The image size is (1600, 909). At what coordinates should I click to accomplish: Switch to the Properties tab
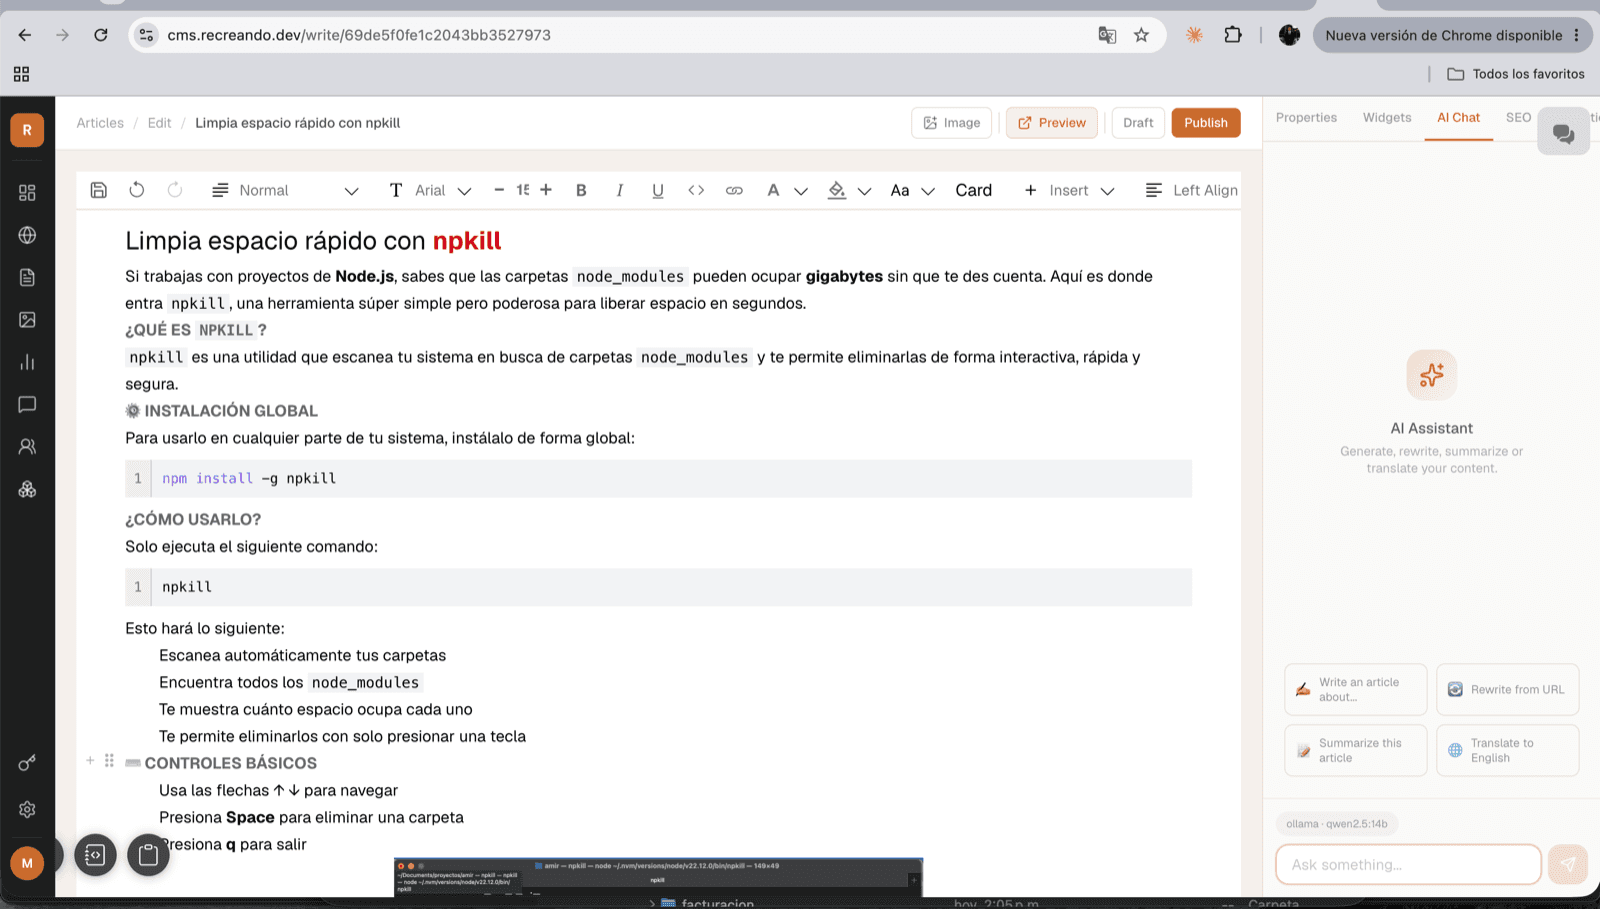pyautogui.click(x=1306, y=118)
